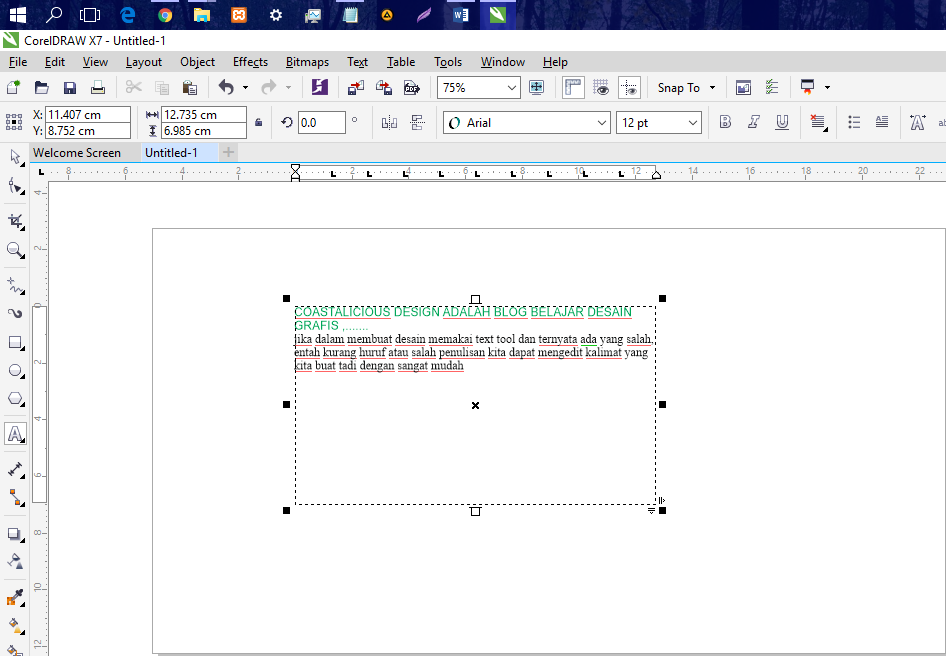Click the X position input field
The width and height of the screenshot is (946, 656).
[90, 114]
